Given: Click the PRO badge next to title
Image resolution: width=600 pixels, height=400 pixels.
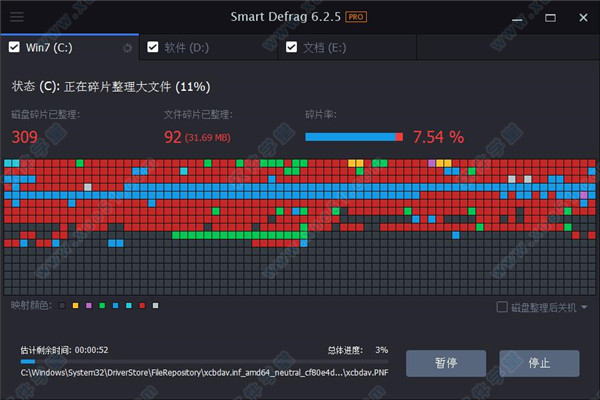Looking at the screenshot, I should (x=356, y=17).
